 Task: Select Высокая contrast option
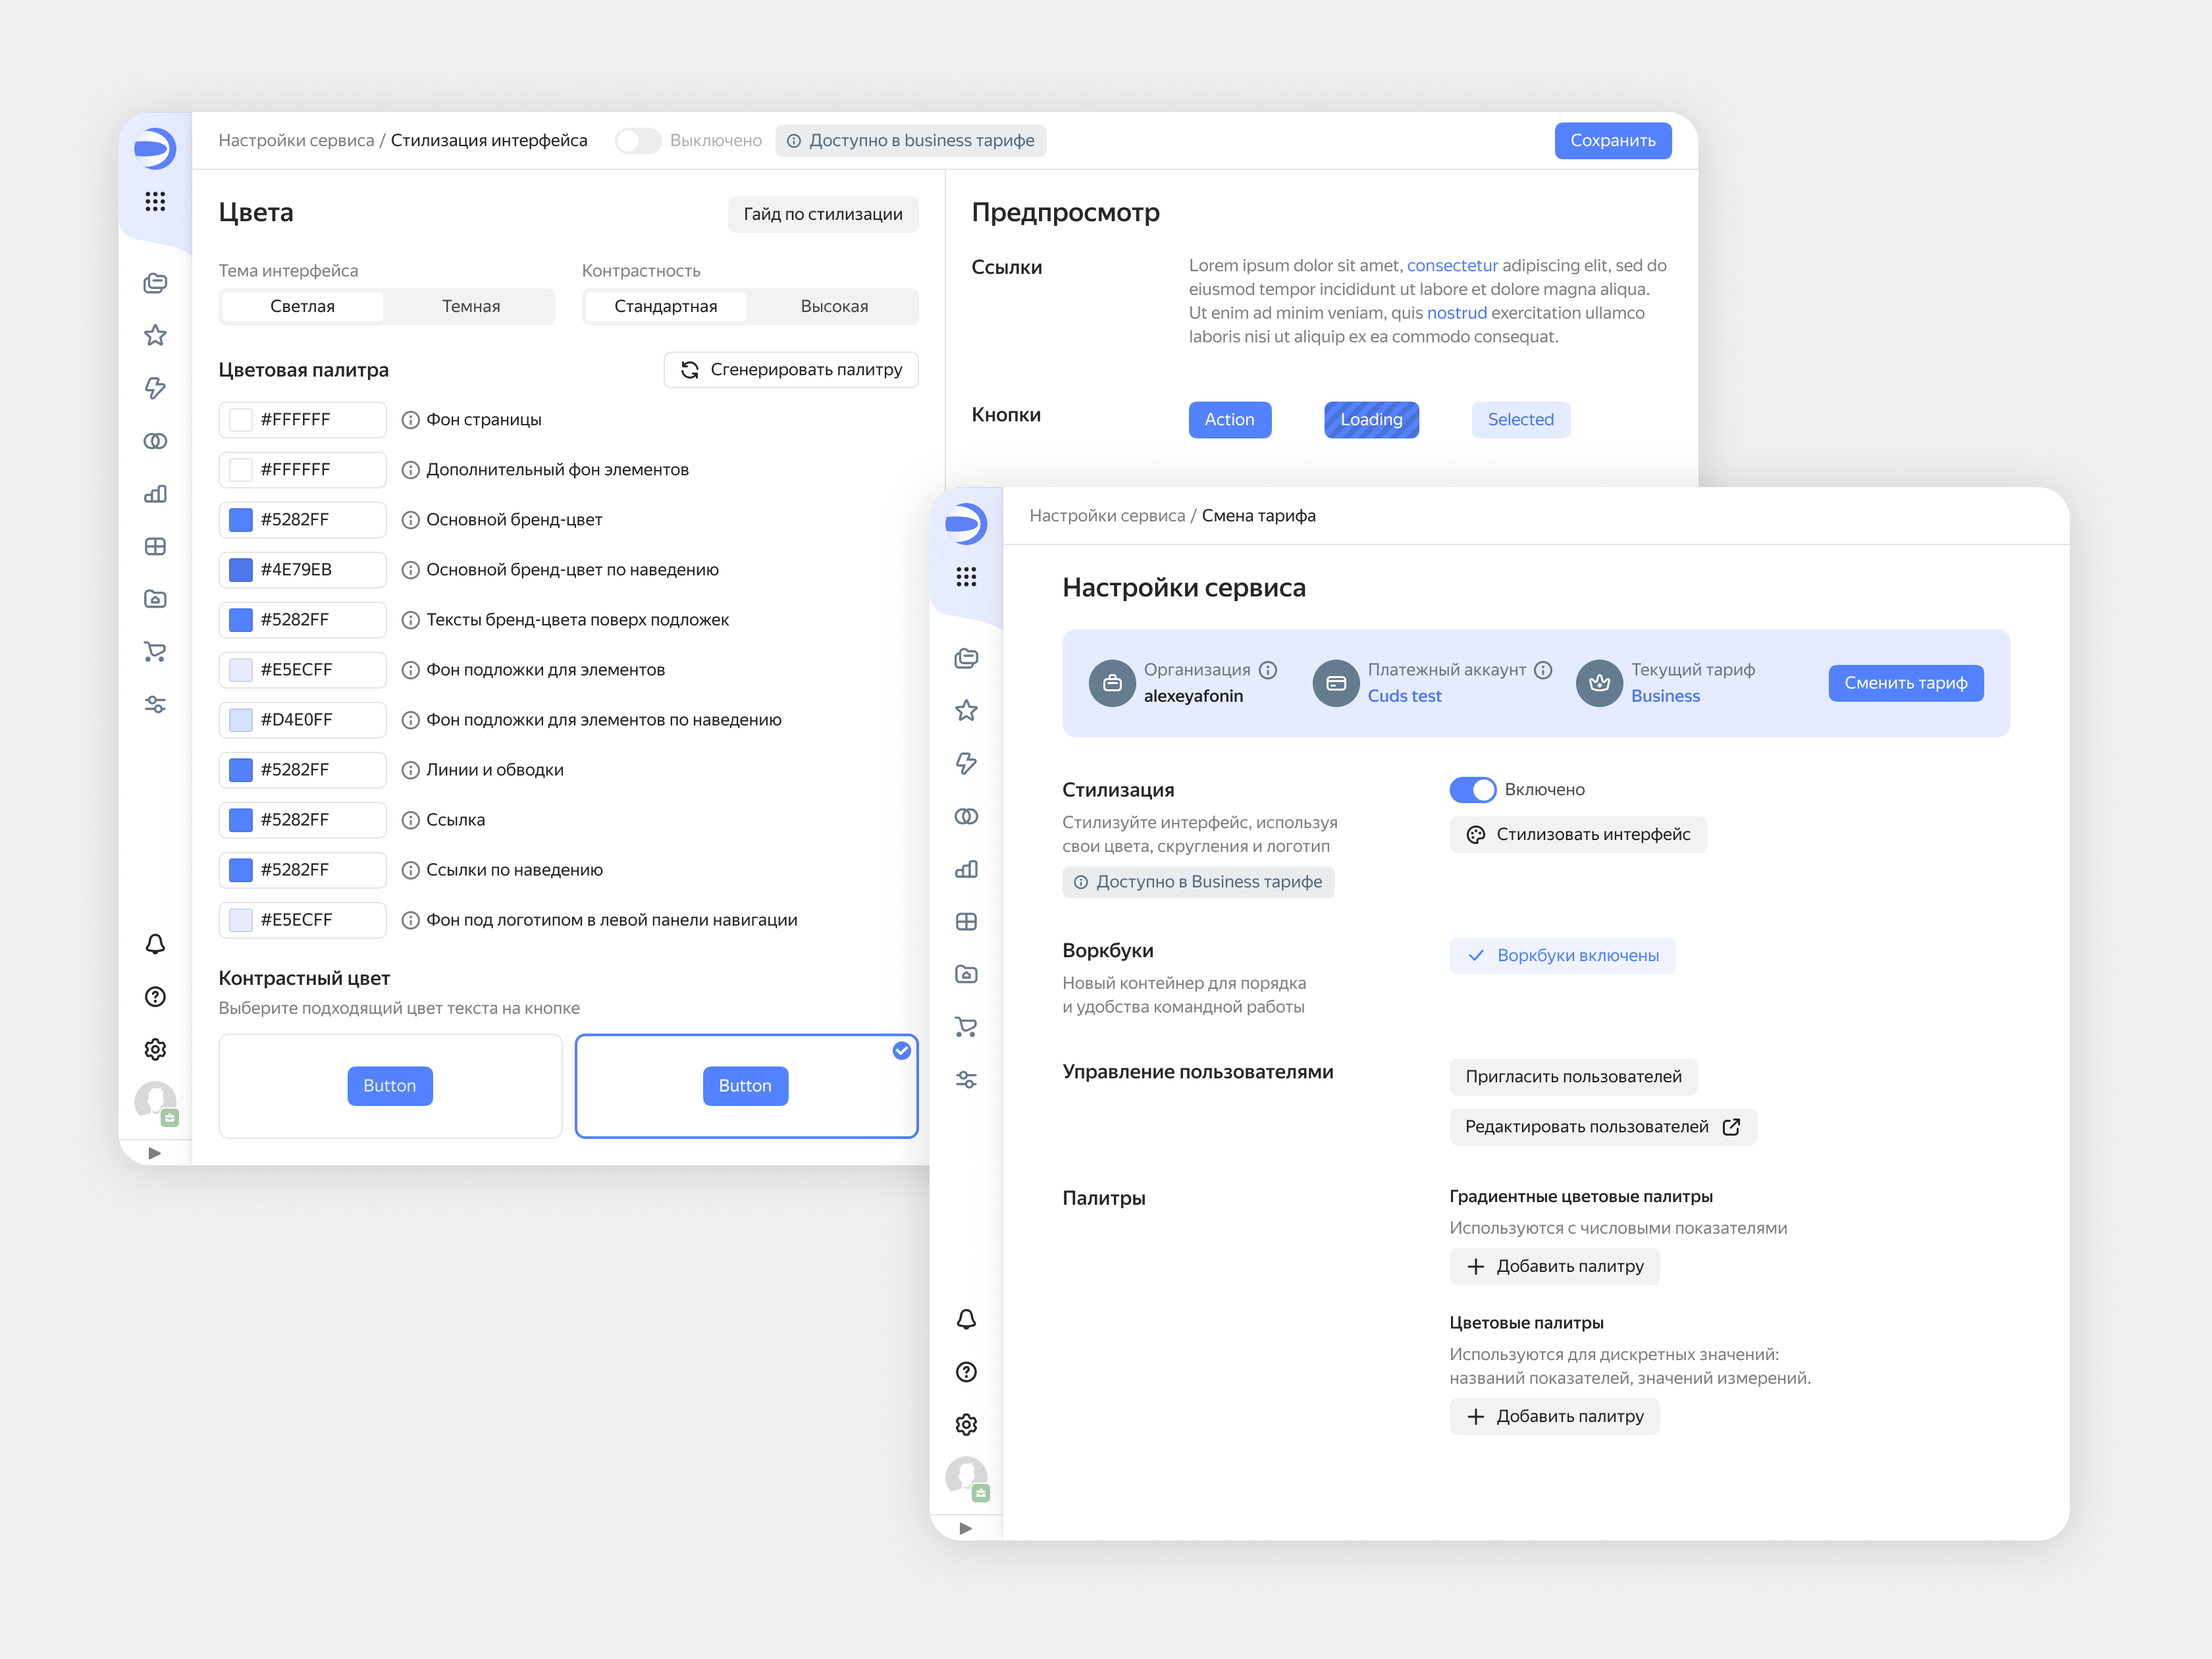(834, 306)
